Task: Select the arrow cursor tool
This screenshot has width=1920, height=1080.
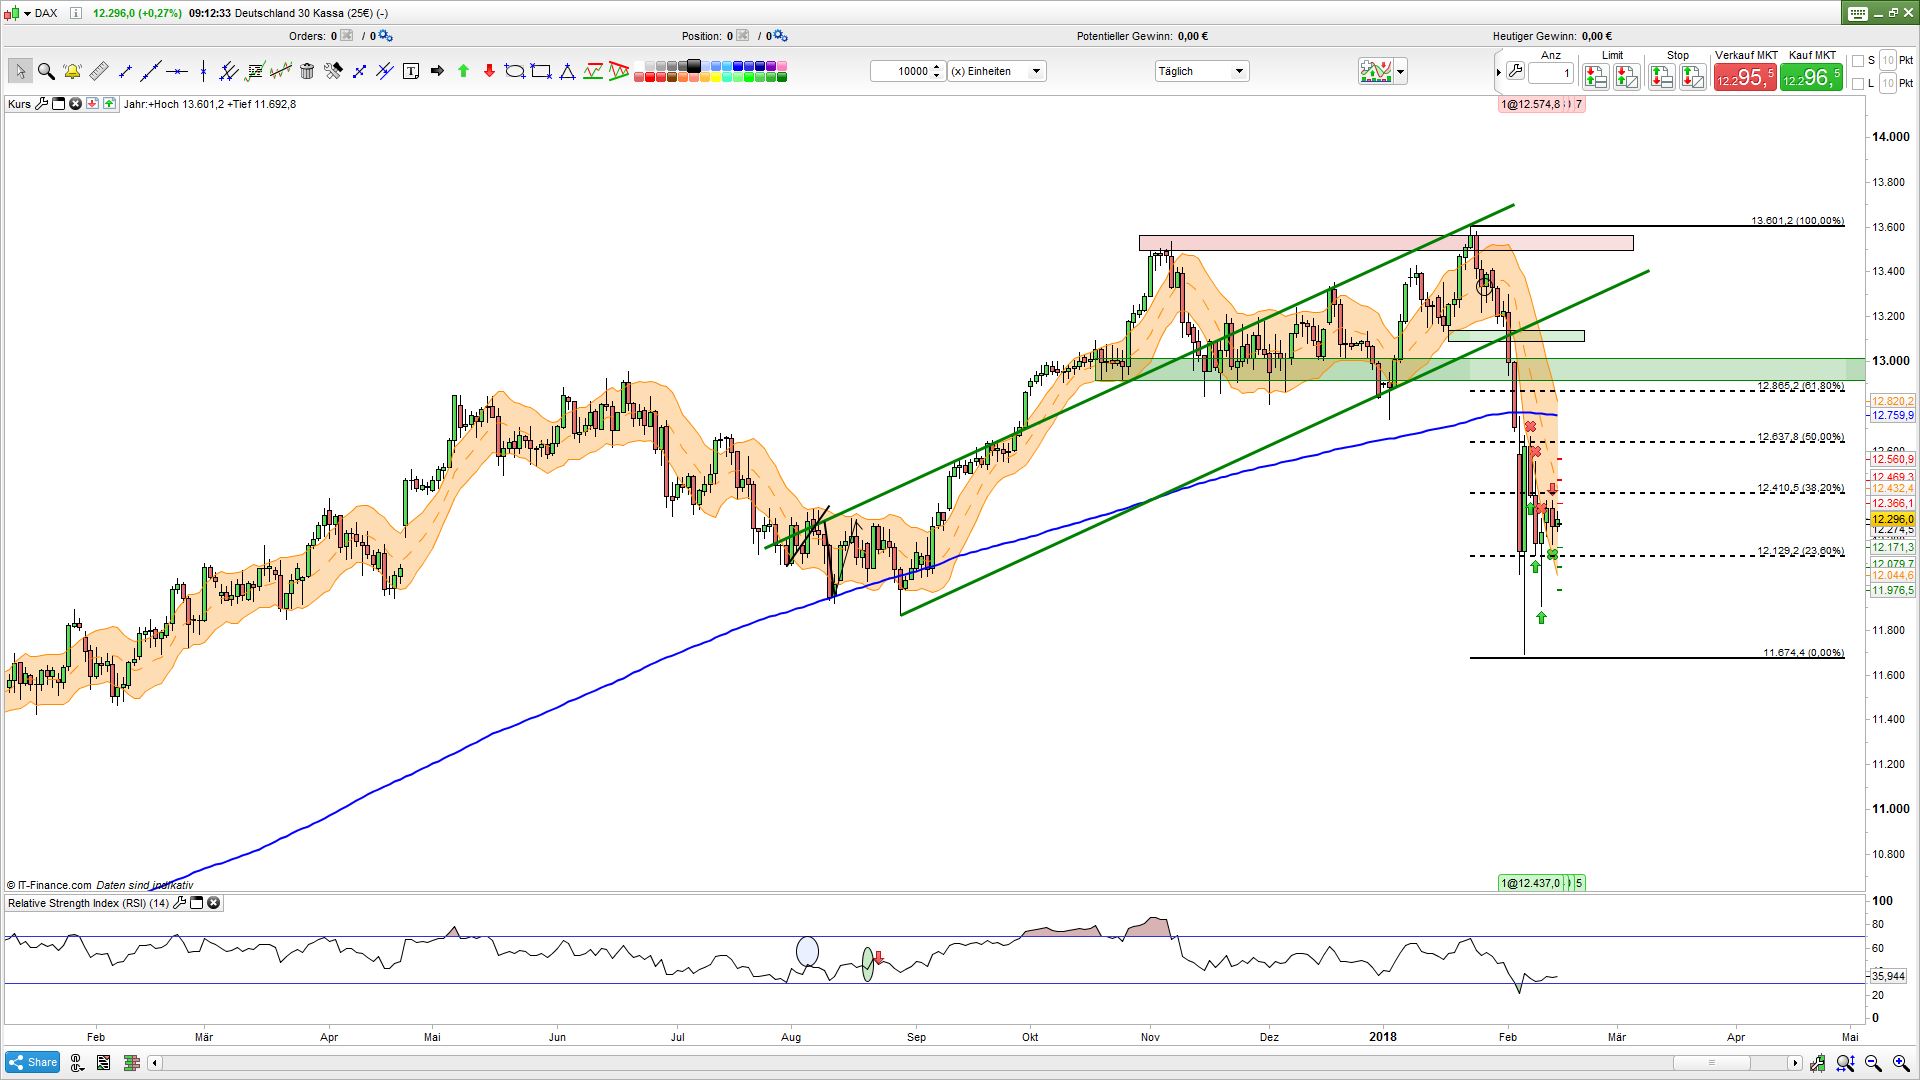Action: [21, 71]
